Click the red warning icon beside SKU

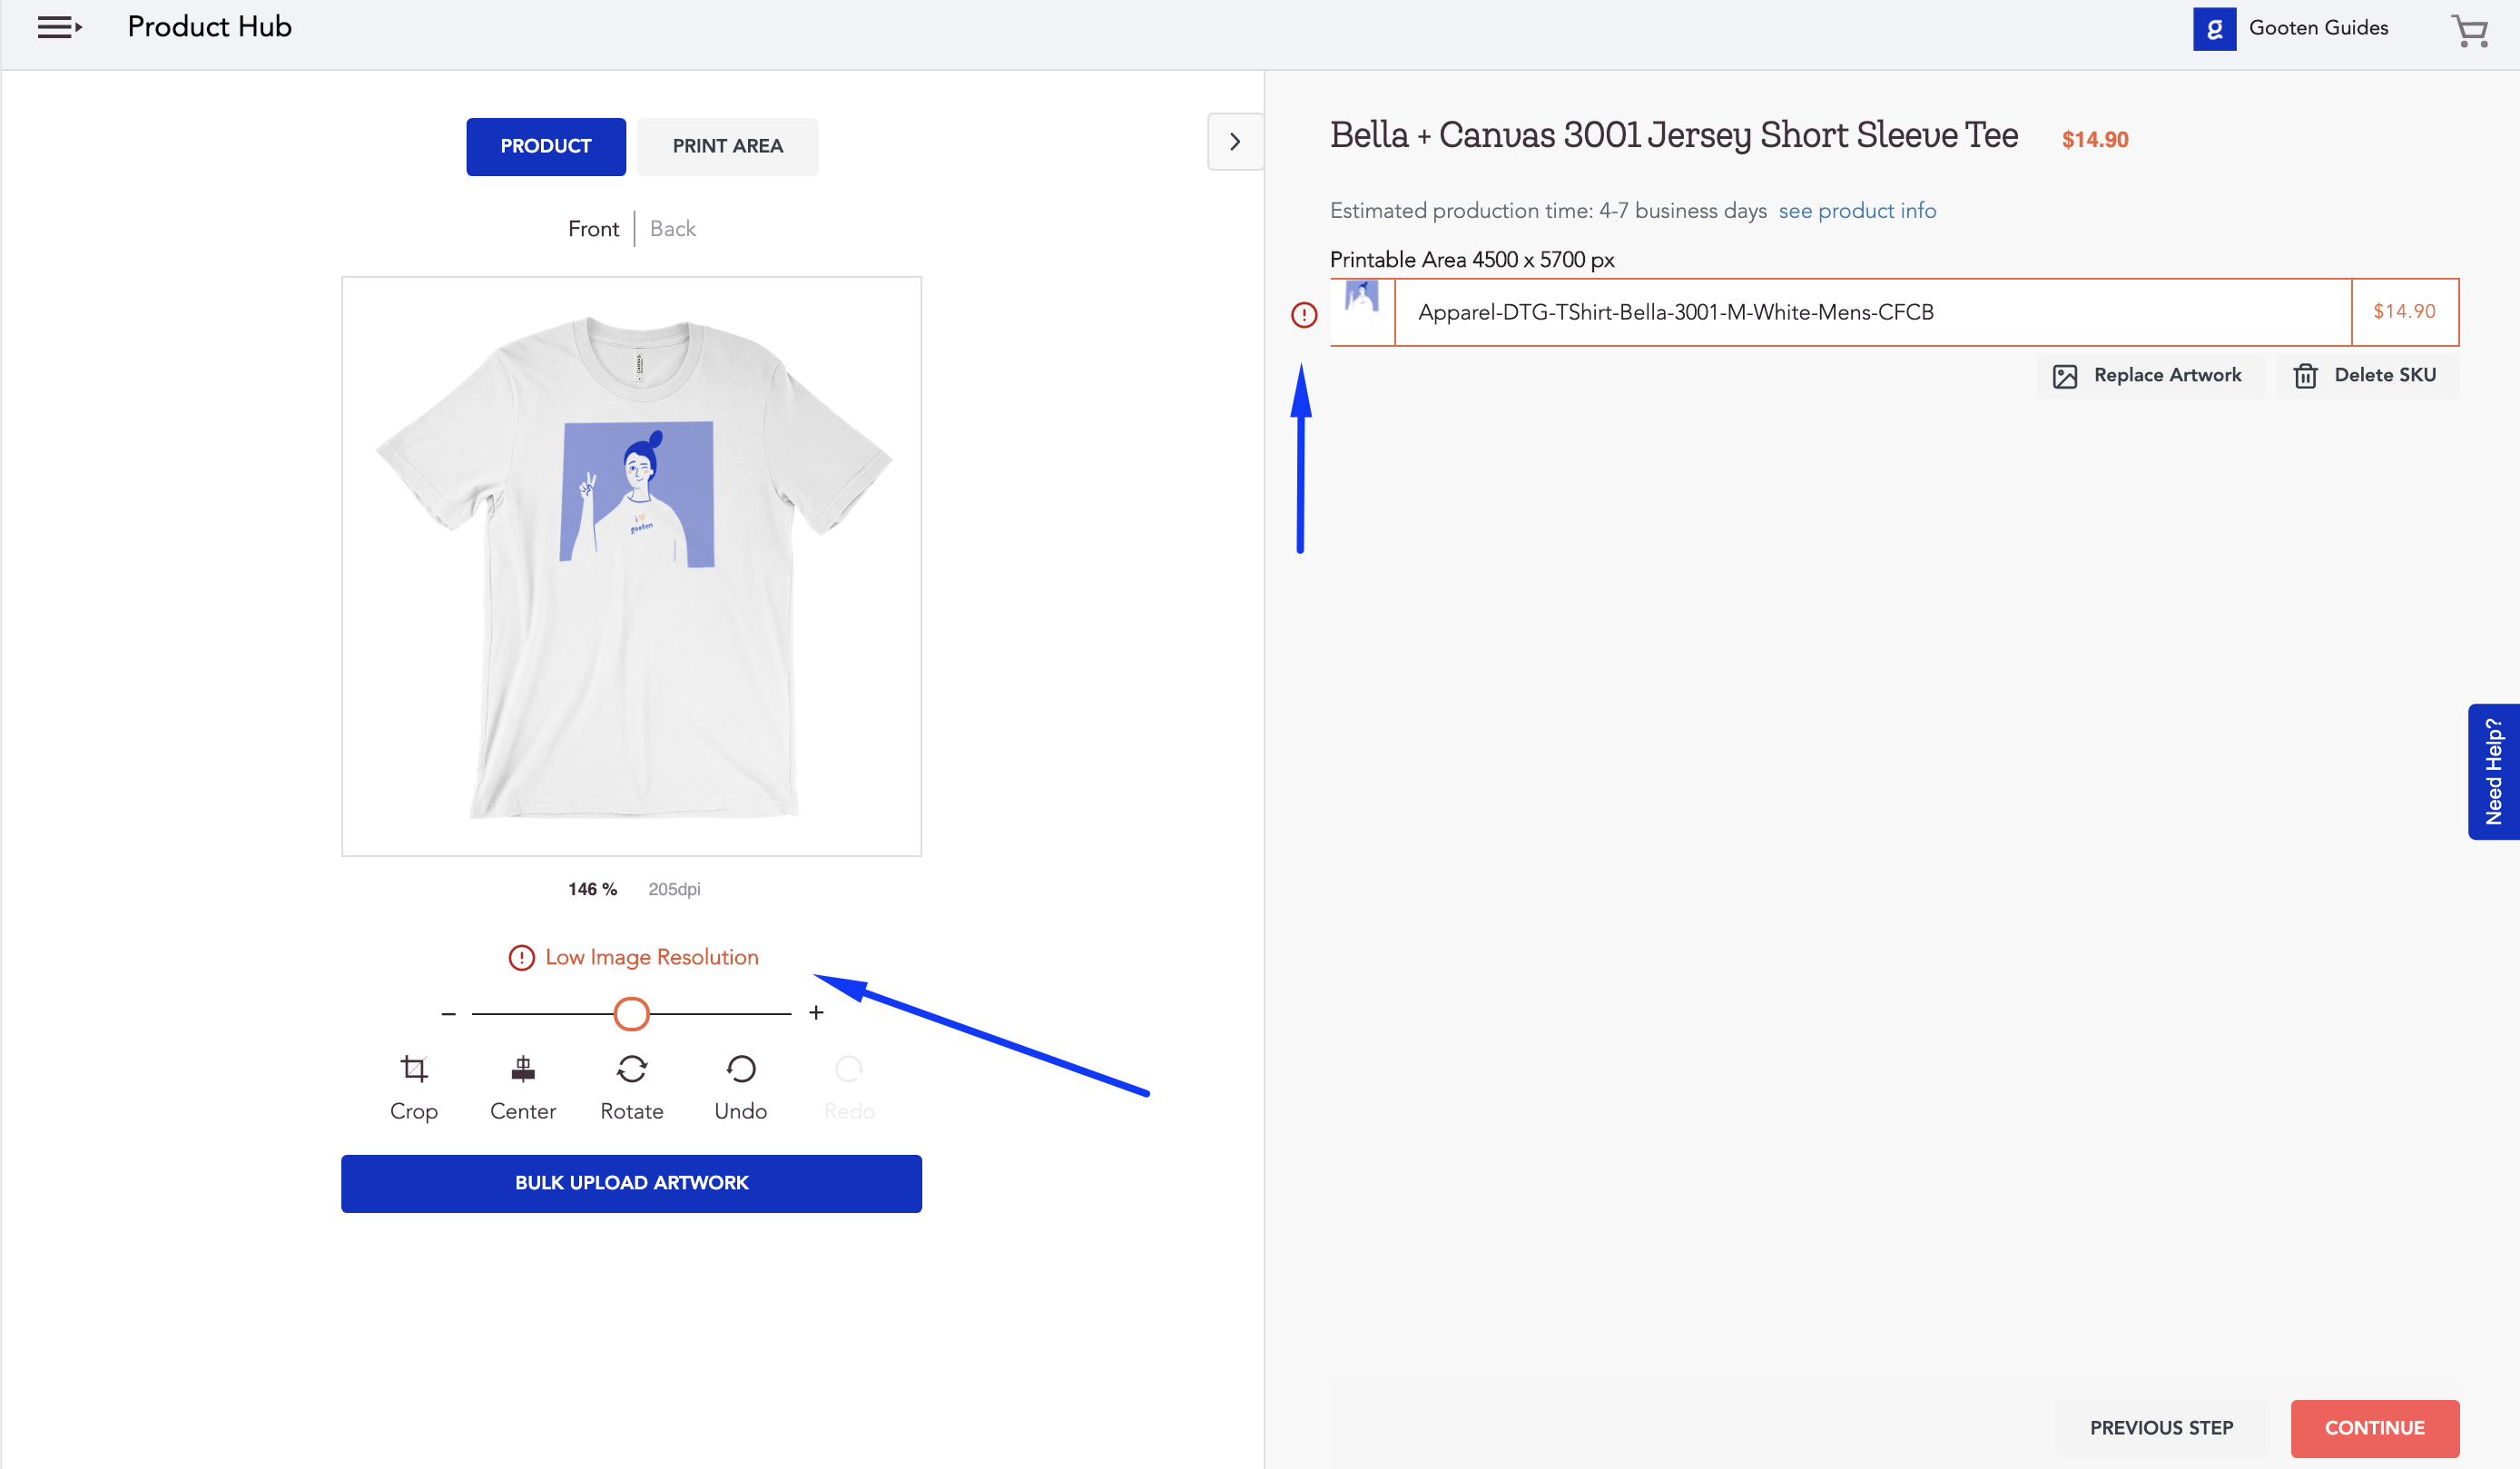(1304, 315)
